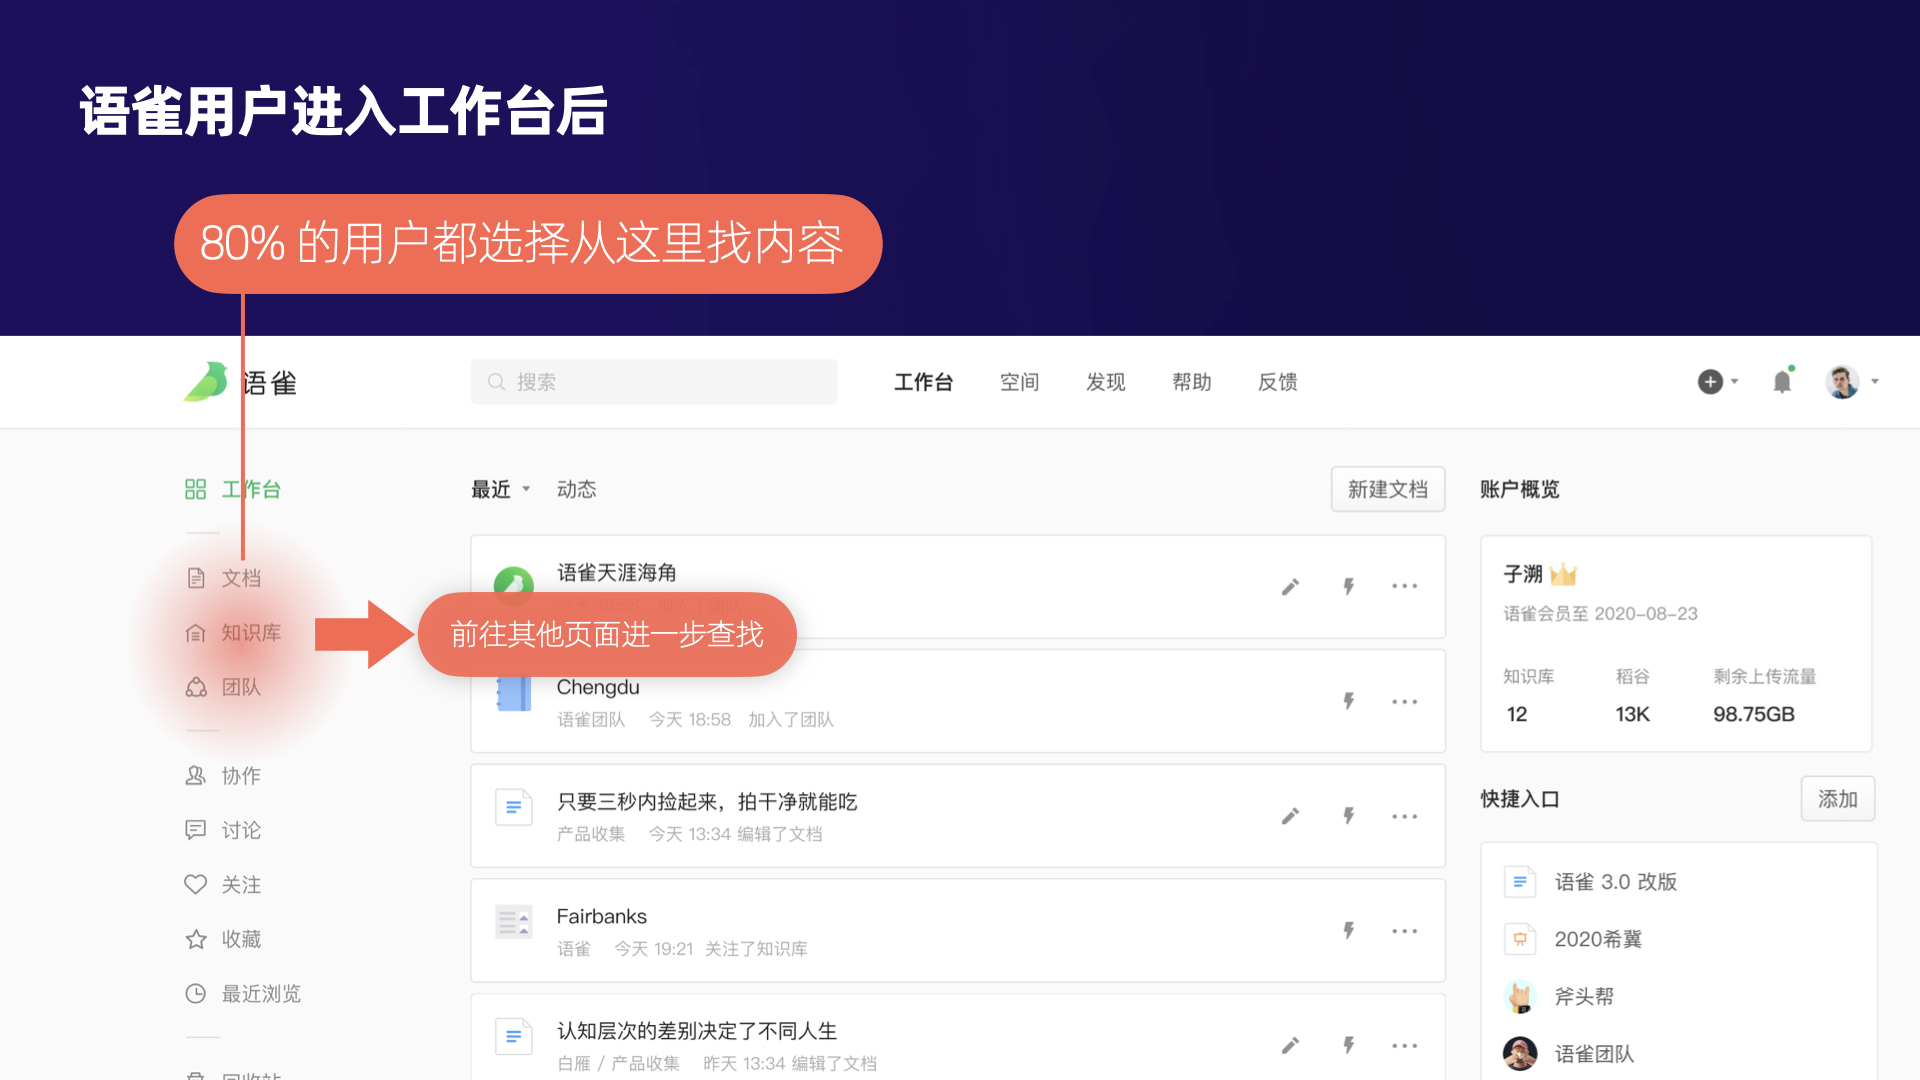Image resolution: width=1920 pixels, height=1080 pixels.
Task: Open 文档 in the sidebar
Action: (240, 578)
